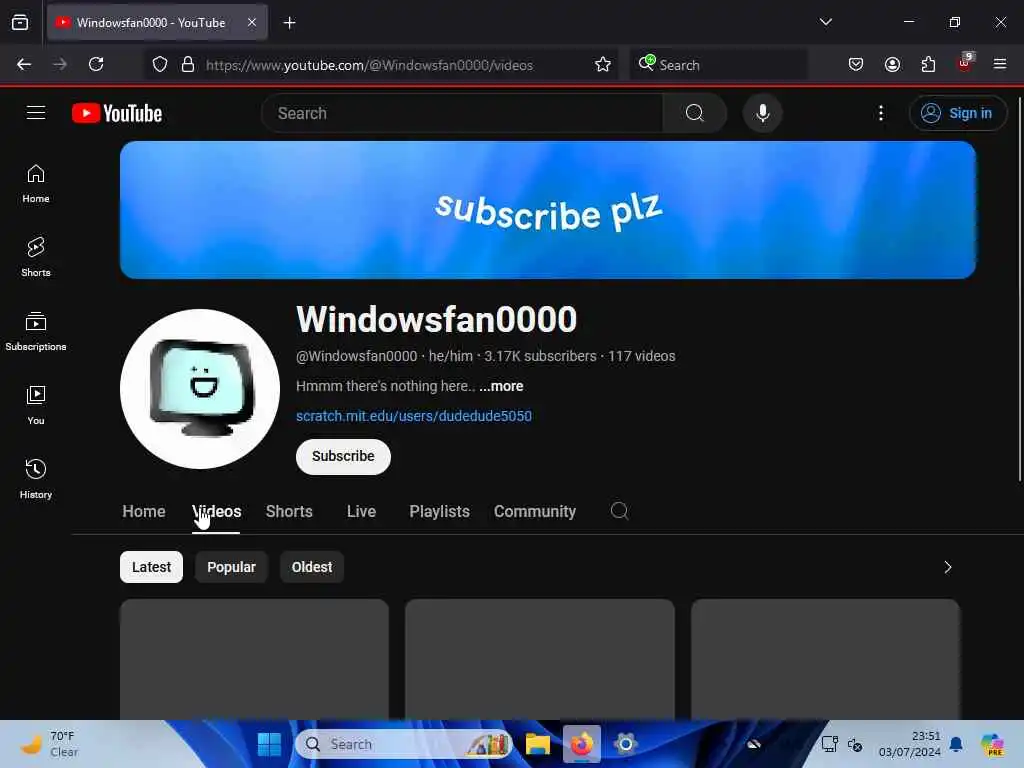Viewport: 1024px width, 768px height.
Task: Click the taskbar Search box
Action: (x=404, y=744)
